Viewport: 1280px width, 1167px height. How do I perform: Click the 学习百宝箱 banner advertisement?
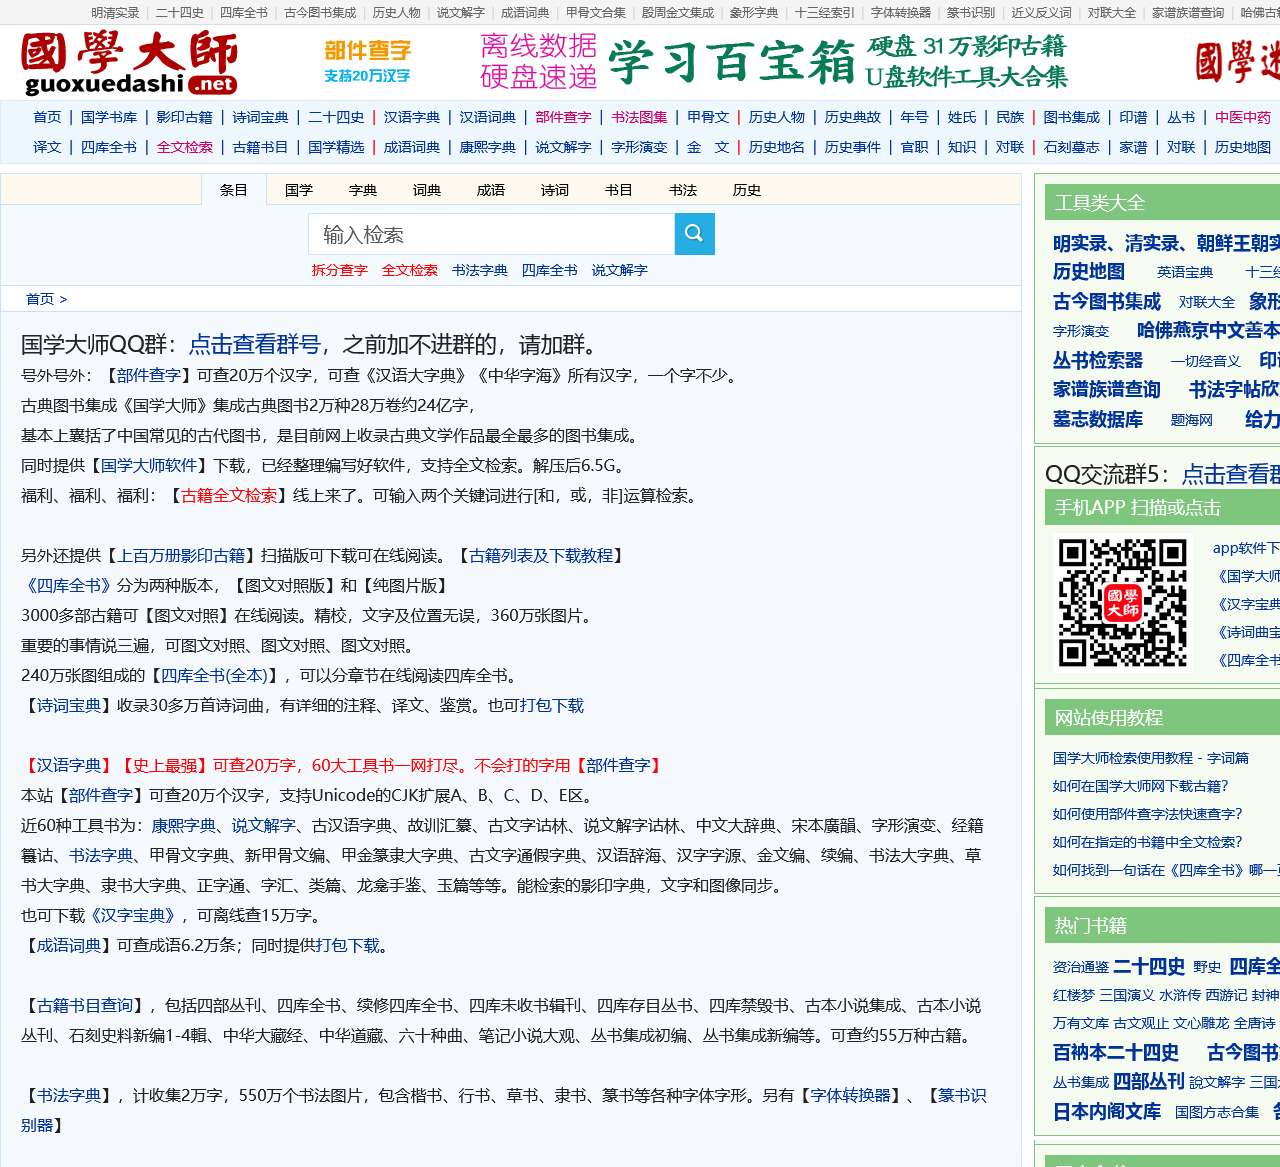pos(775,62)
